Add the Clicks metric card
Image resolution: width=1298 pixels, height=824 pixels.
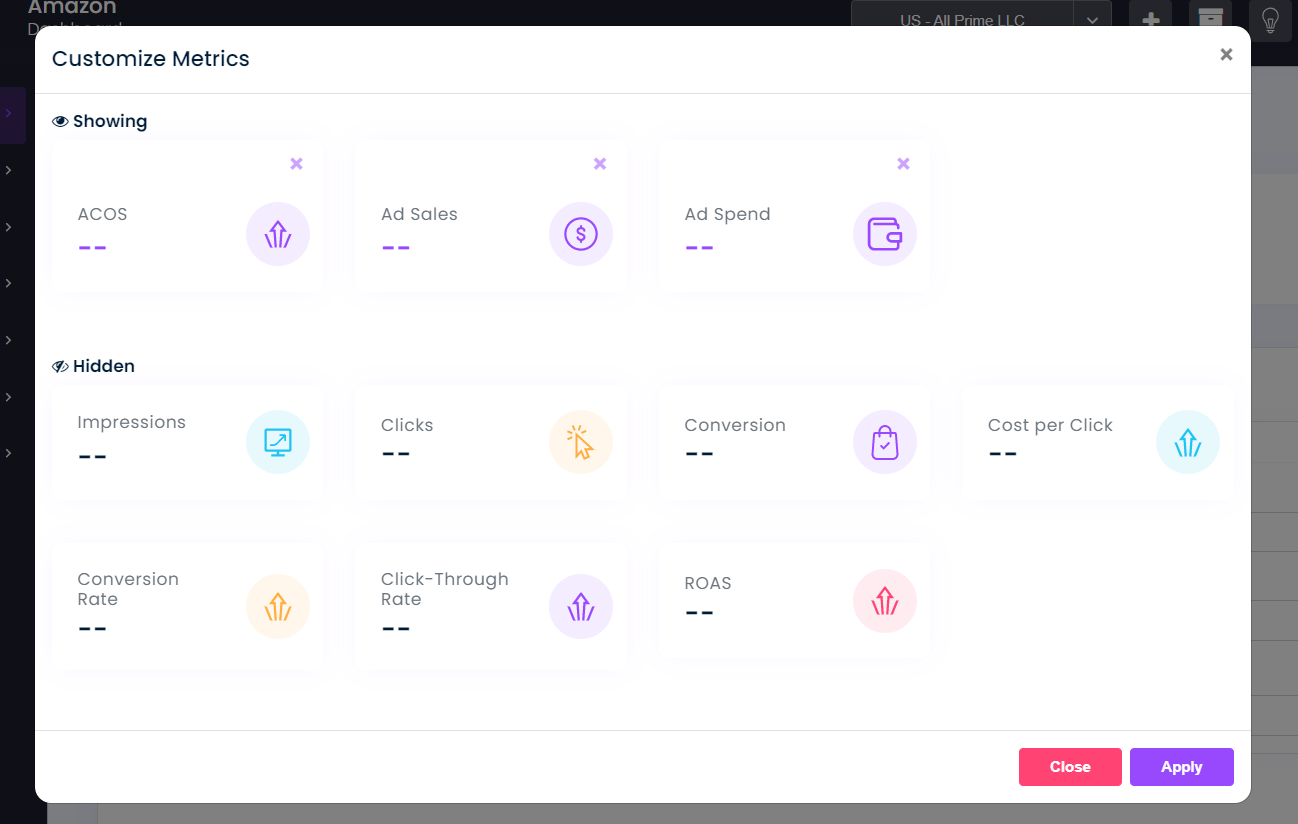point(491,443)
